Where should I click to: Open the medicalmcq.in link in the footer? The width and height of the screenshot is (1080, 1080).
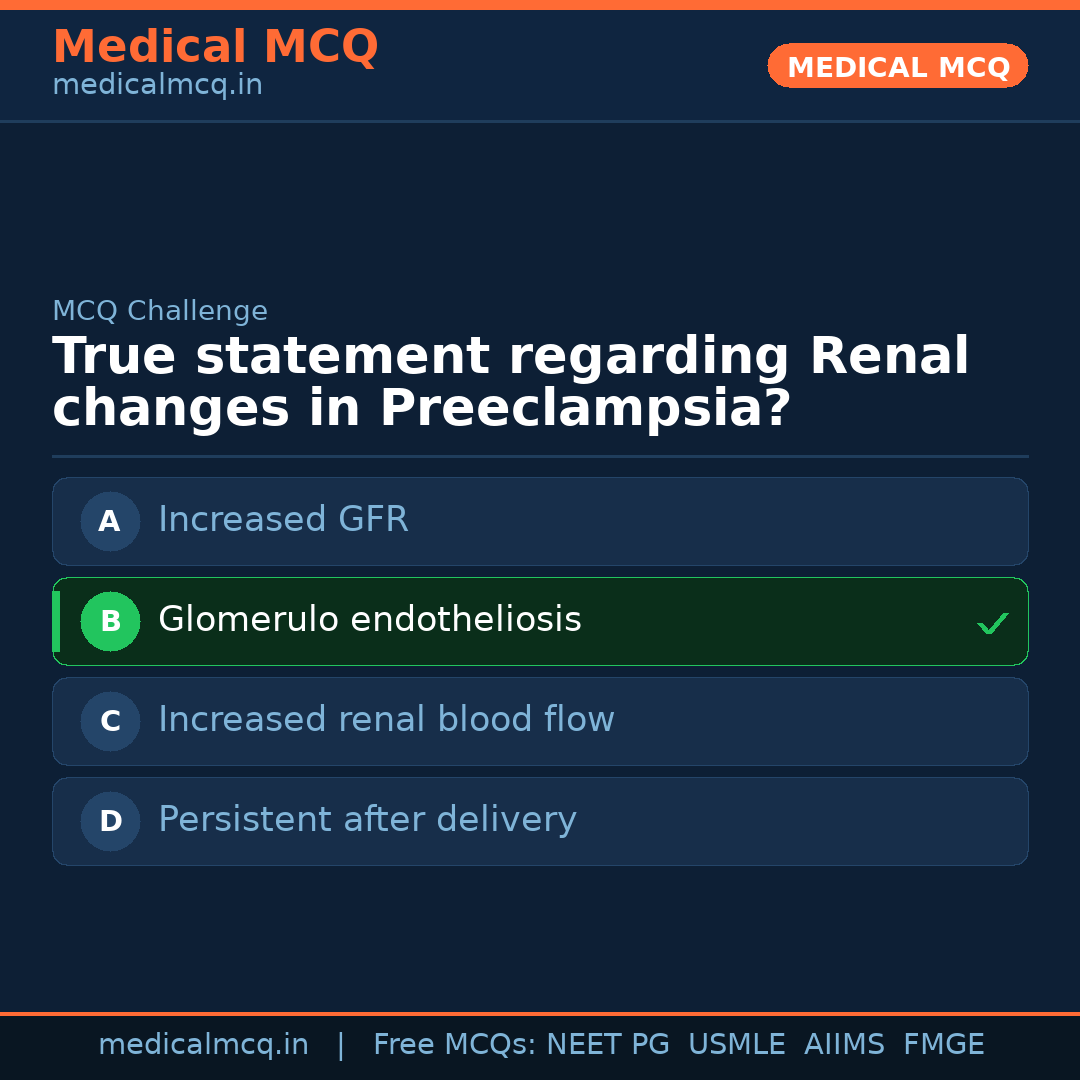pos(203,1045)
